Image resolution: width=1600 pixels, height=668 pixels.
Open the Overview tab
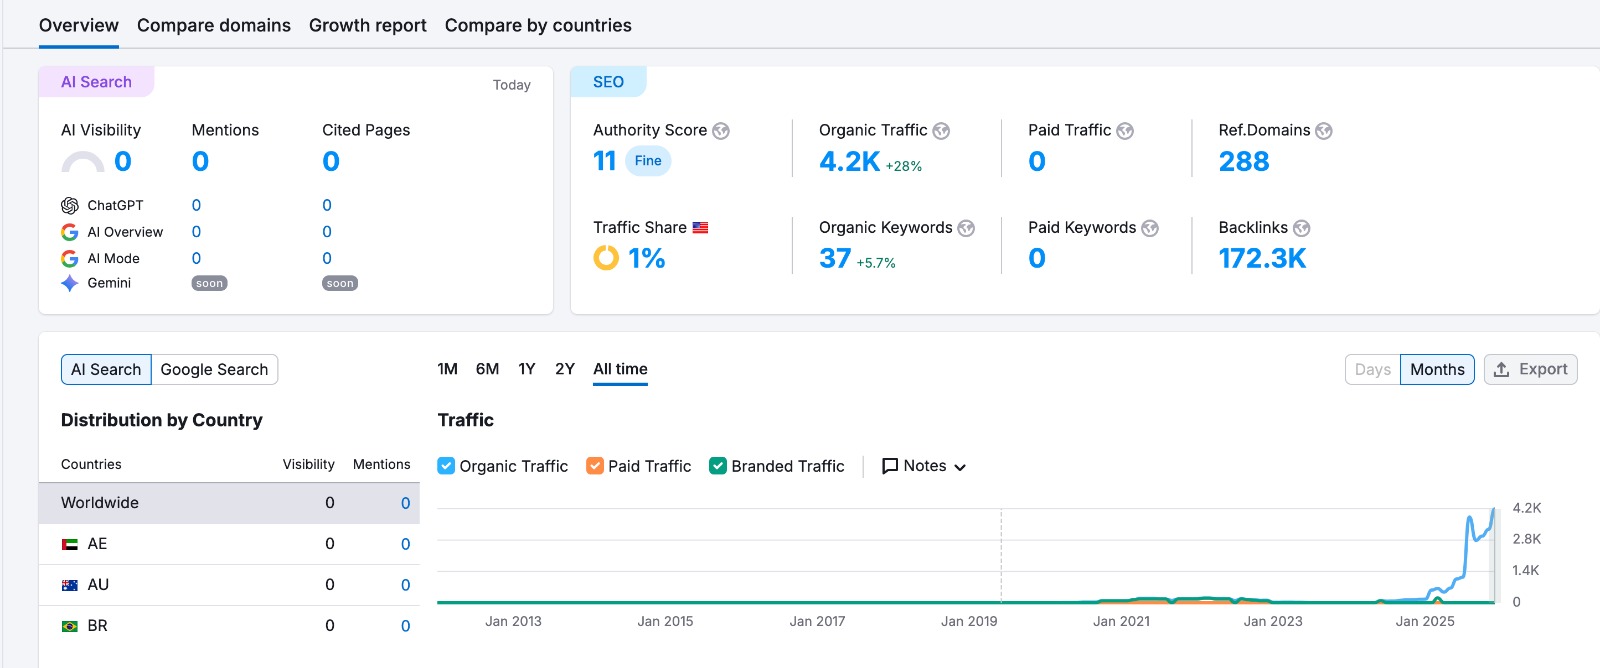[79, 25]
